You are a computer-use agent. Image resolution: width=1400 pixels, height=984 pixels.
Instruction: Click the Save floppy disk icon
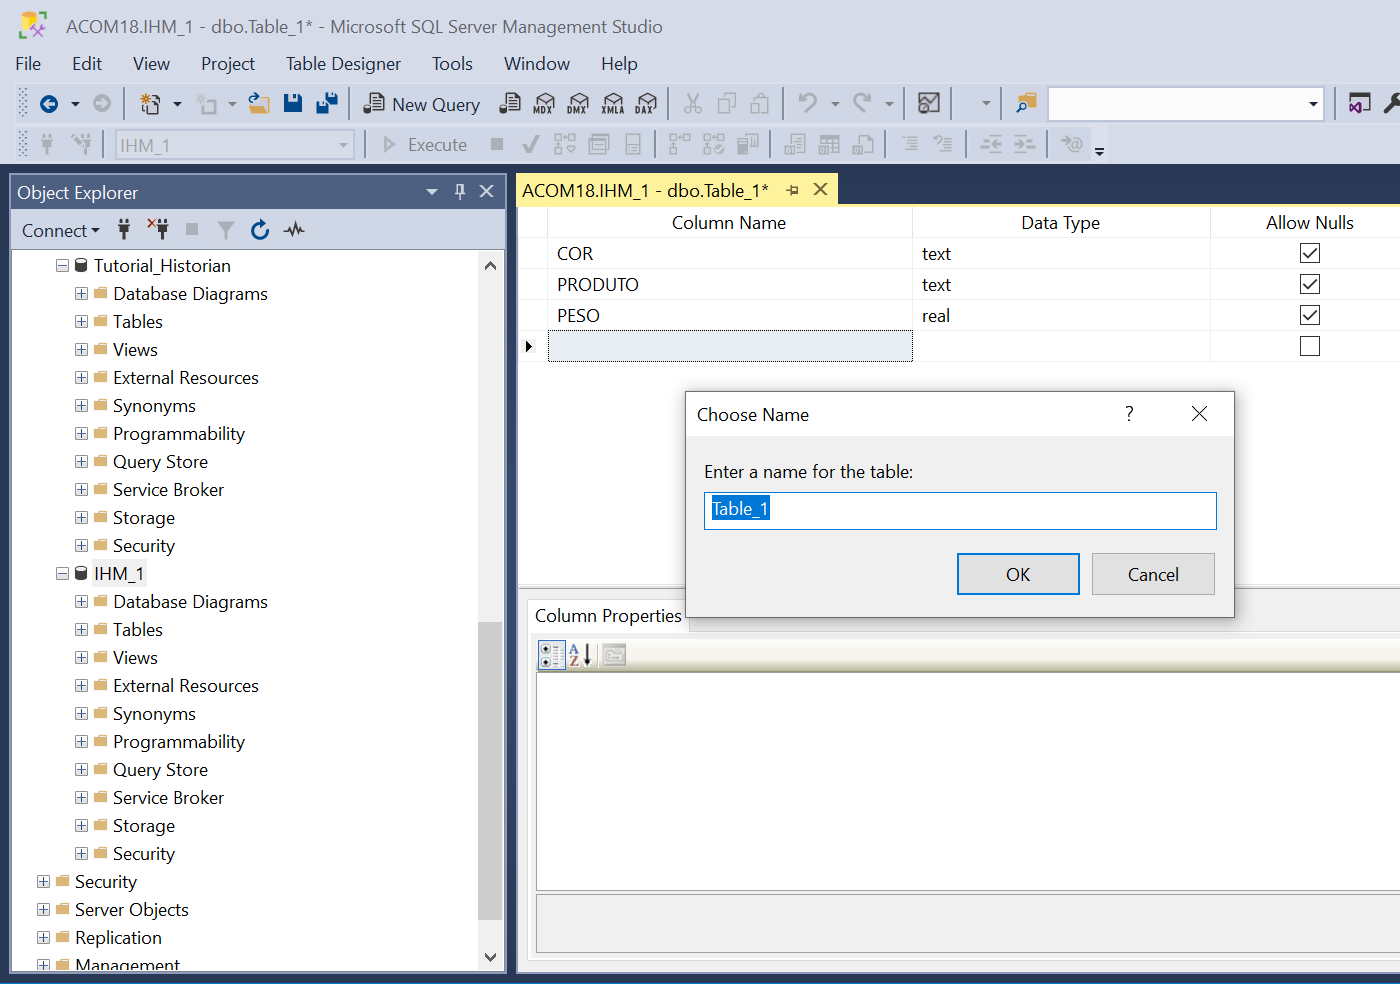pos(293,103)
